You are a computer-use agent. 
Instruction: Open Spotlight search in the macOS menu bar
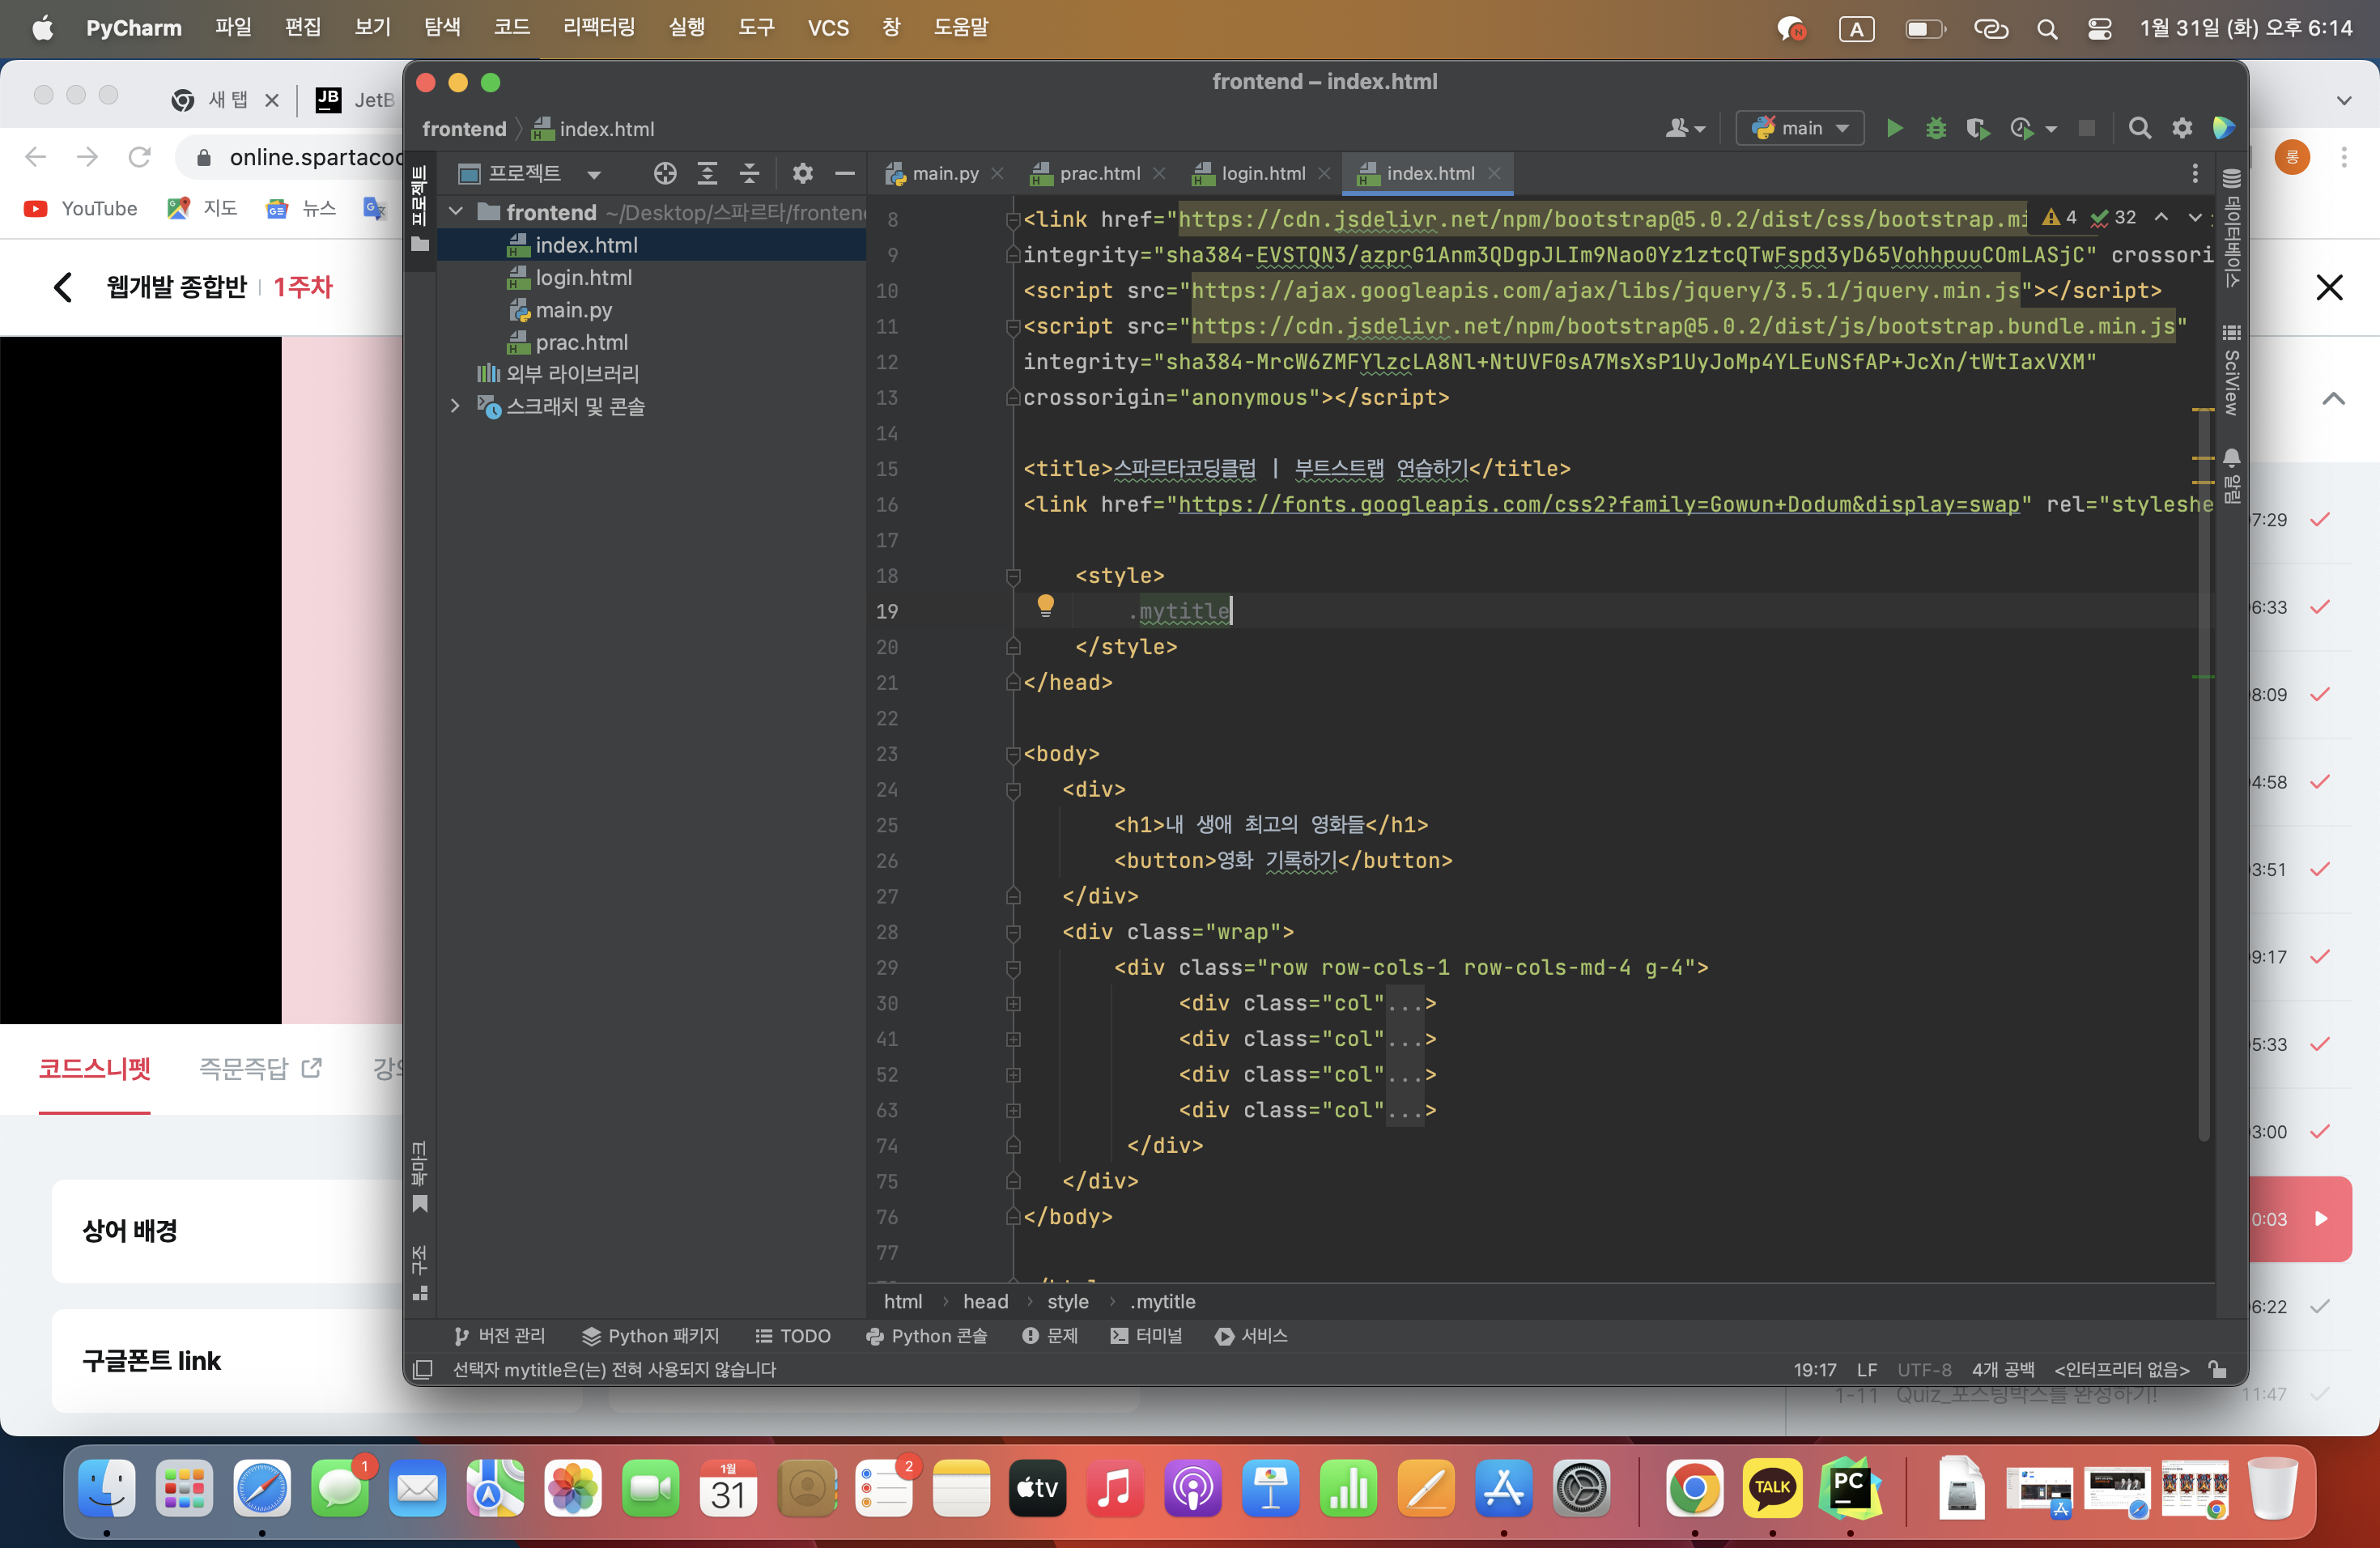[2047, 28]
